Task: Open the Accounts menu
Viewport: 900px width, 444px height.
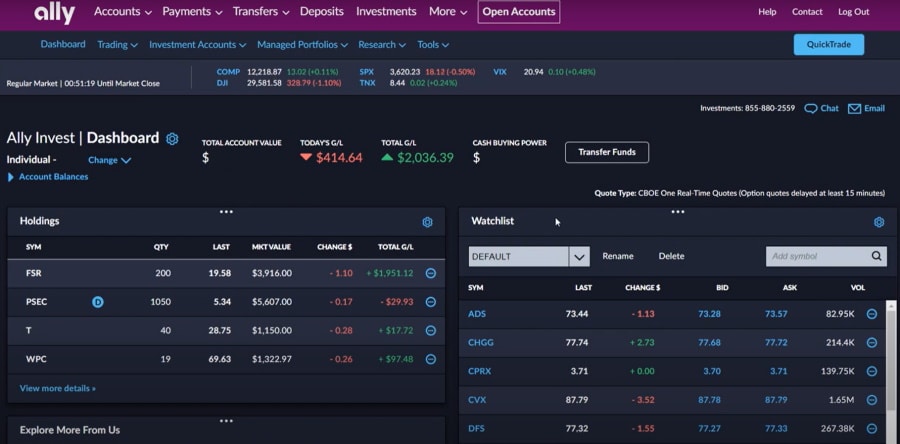Action: pyautogui.click(x=123, y=11)
